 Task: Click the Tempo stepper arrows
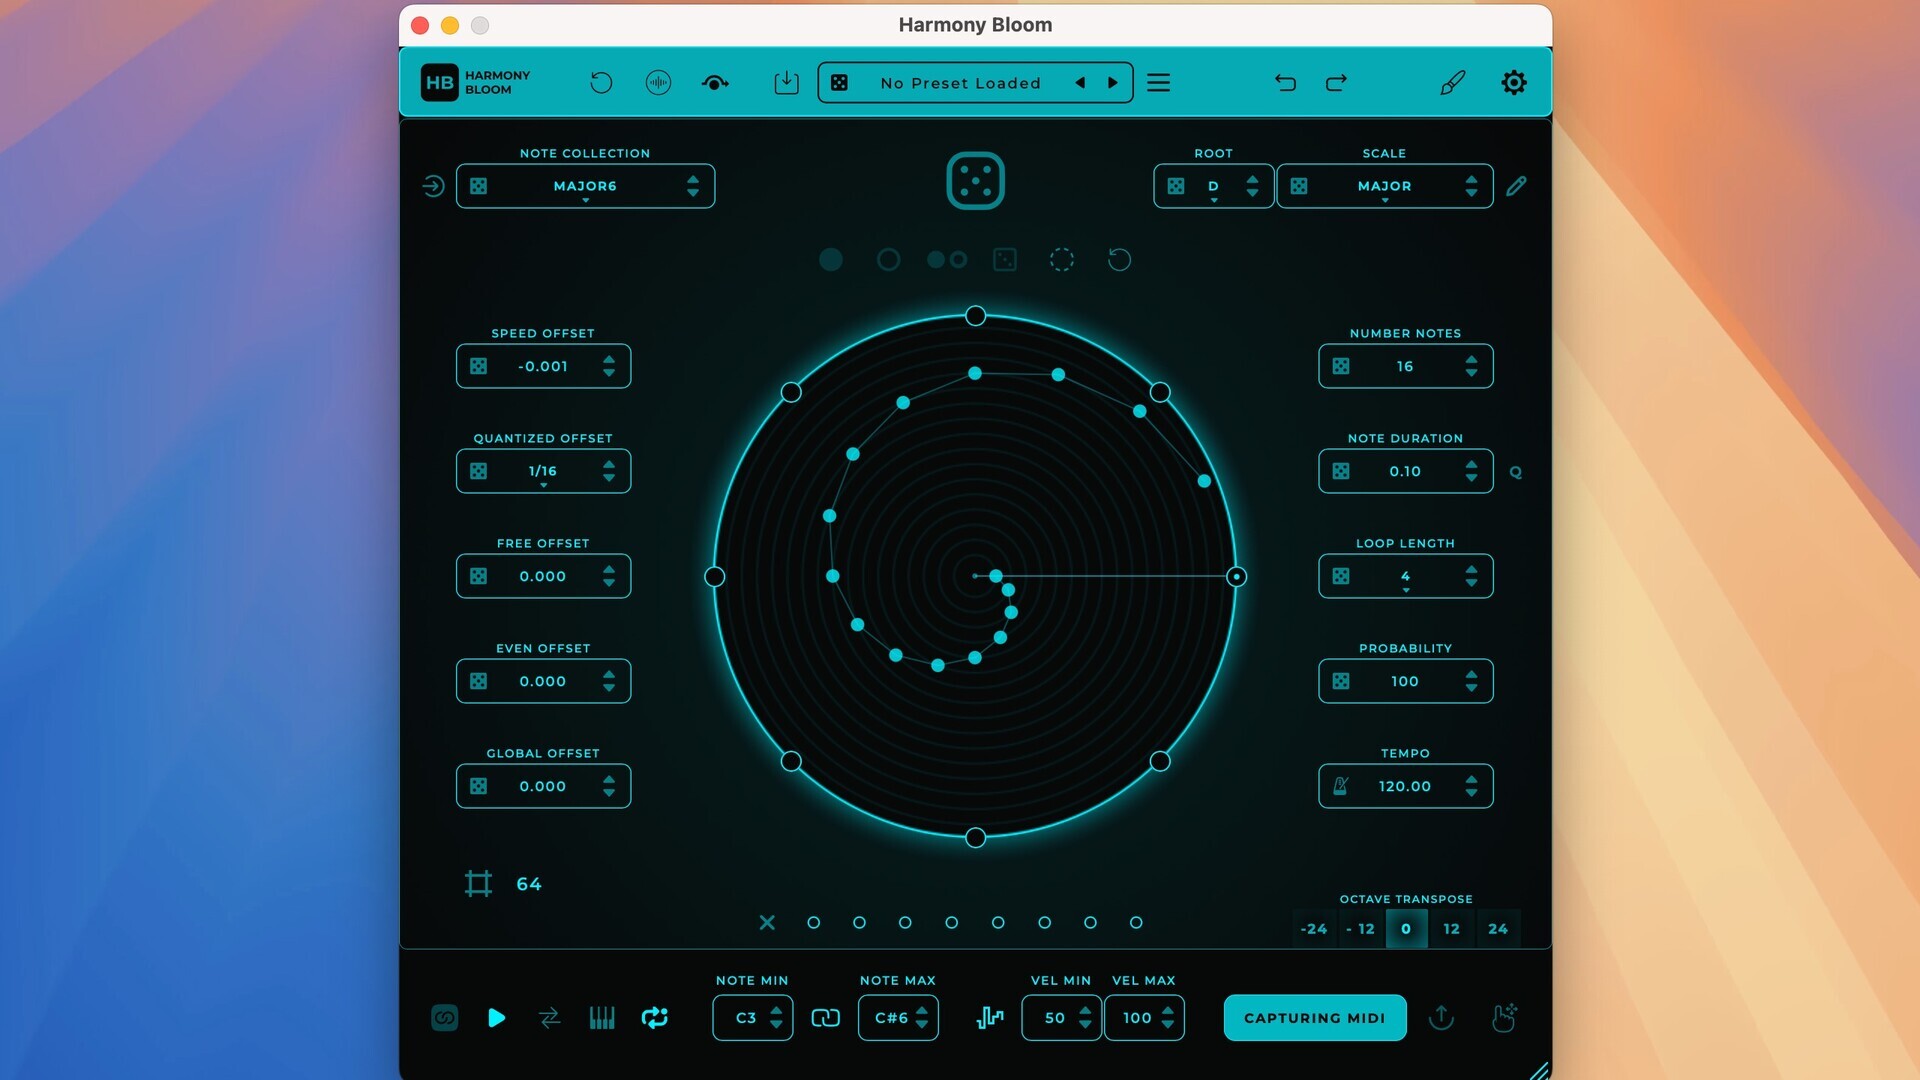[1471, 786]
